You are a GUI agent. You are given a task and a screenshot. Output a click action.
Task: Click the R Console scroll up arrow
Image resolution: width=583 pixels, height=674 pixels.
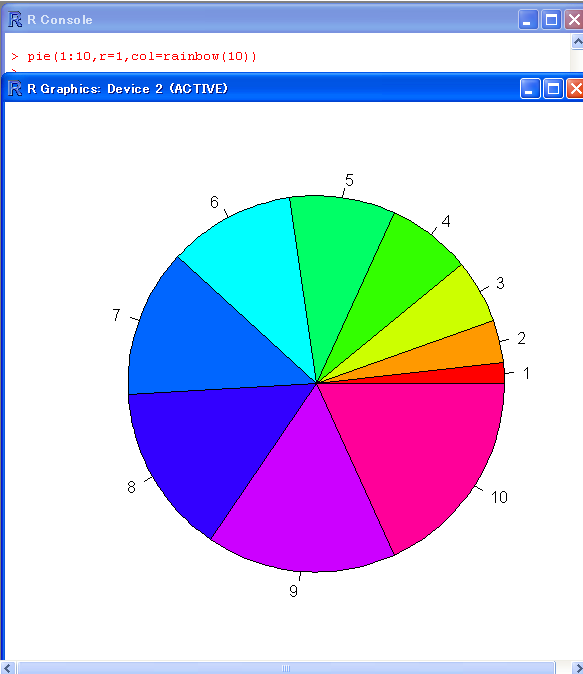click(x=577, y=42)
